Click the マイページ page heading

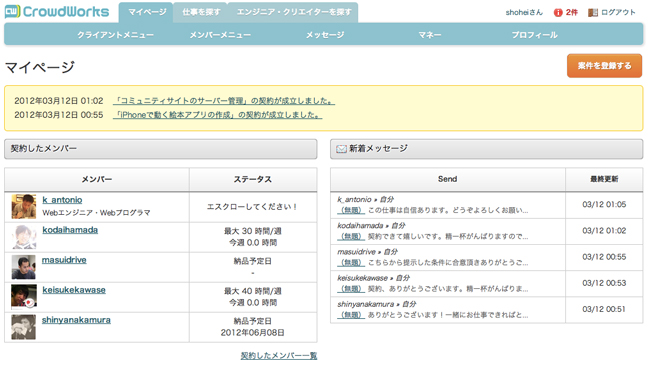[x=40, y=67]
